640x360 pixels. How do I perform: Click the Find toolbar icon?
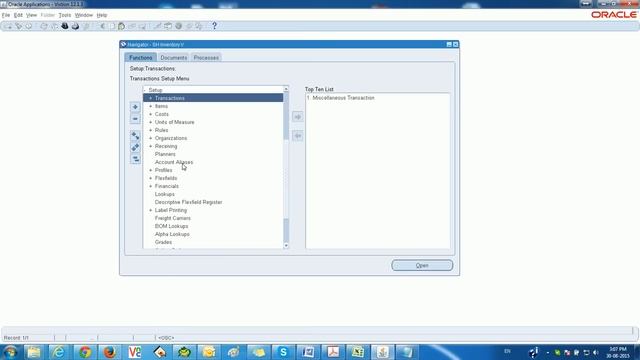click(18, 26)
